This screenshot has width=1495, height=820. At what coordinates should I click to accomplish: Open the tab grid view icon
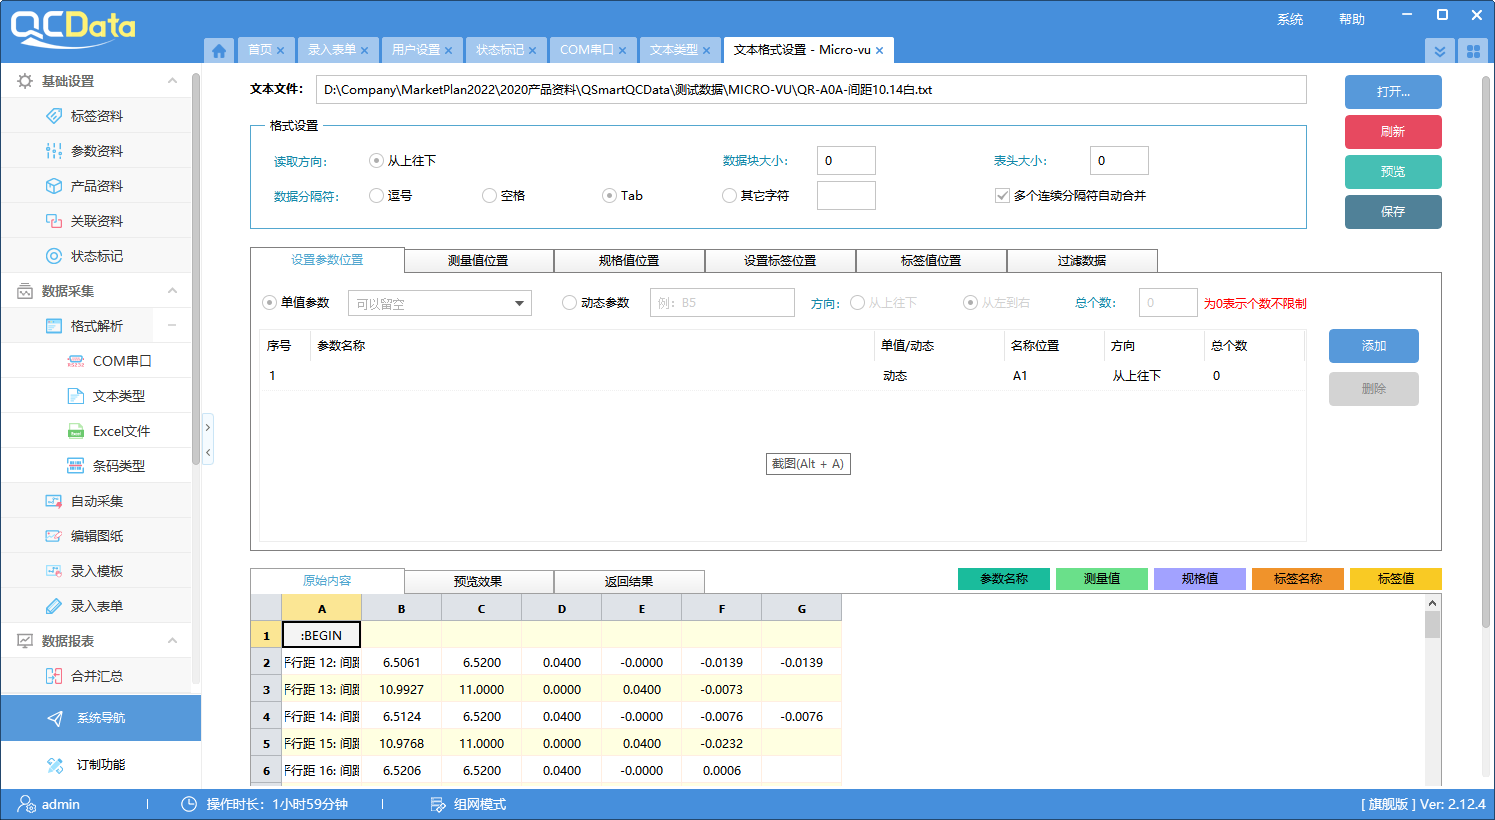pyautogui.click(x=1472, y=51)
